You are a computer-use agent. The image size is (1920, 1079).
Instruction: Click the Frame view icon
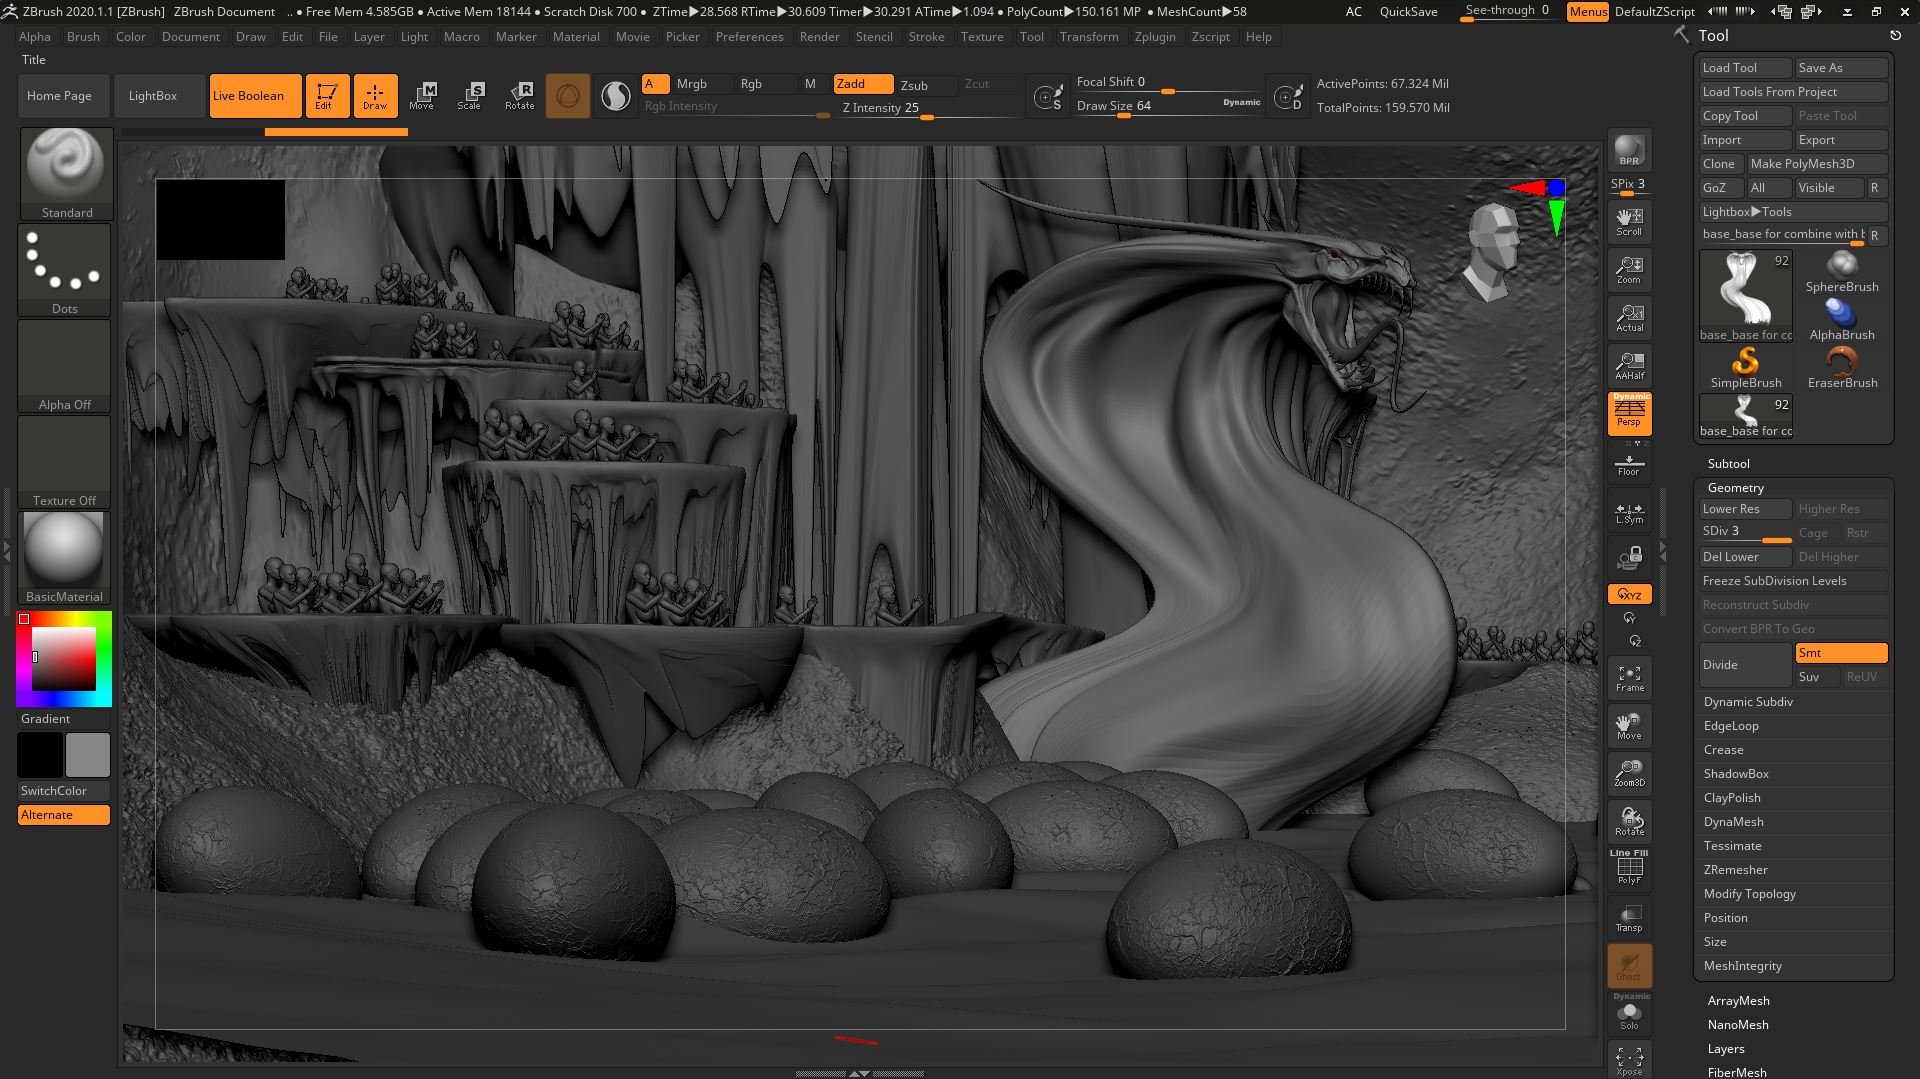tap(1629, 678)
